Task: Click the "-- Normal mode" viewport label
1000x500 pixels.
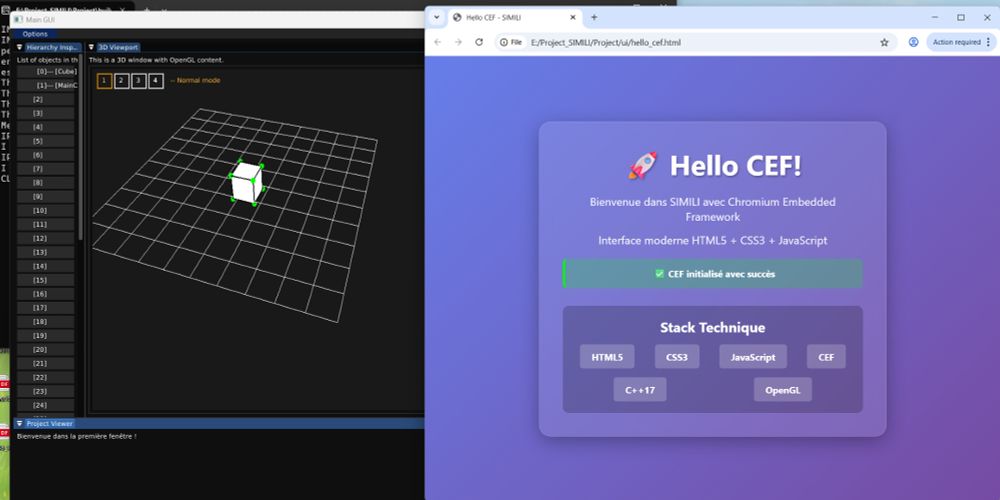Action: coord(195,81)
